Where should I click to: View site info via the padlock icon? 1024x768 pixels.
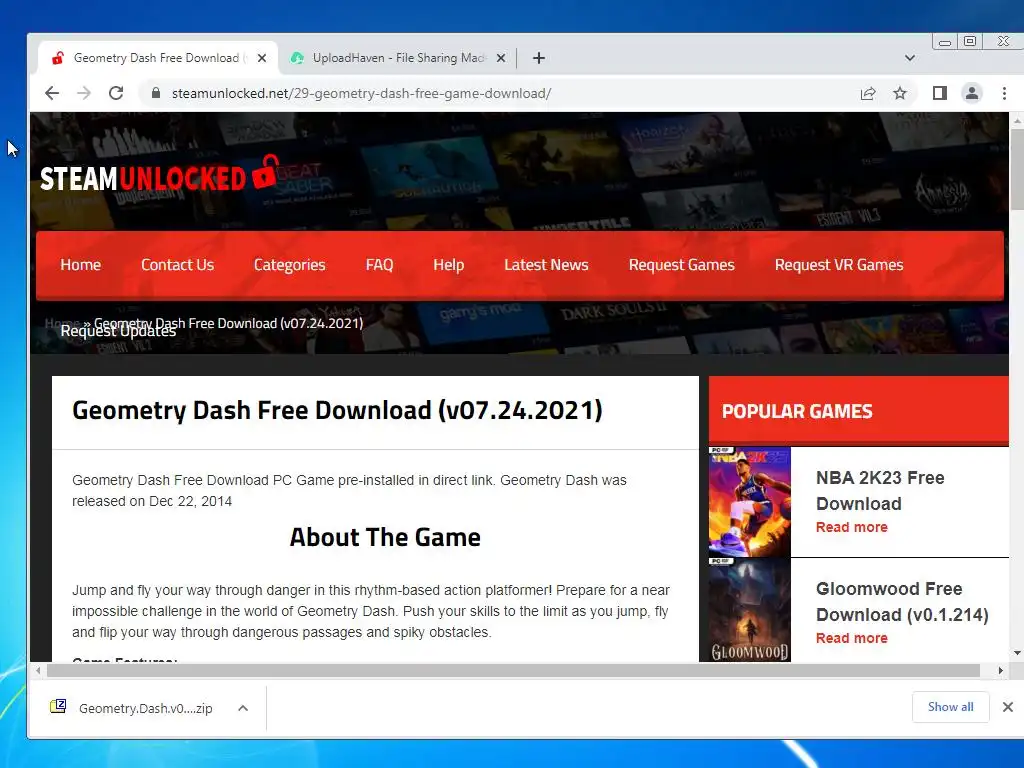pyautogui.click(x=155, y=93)
